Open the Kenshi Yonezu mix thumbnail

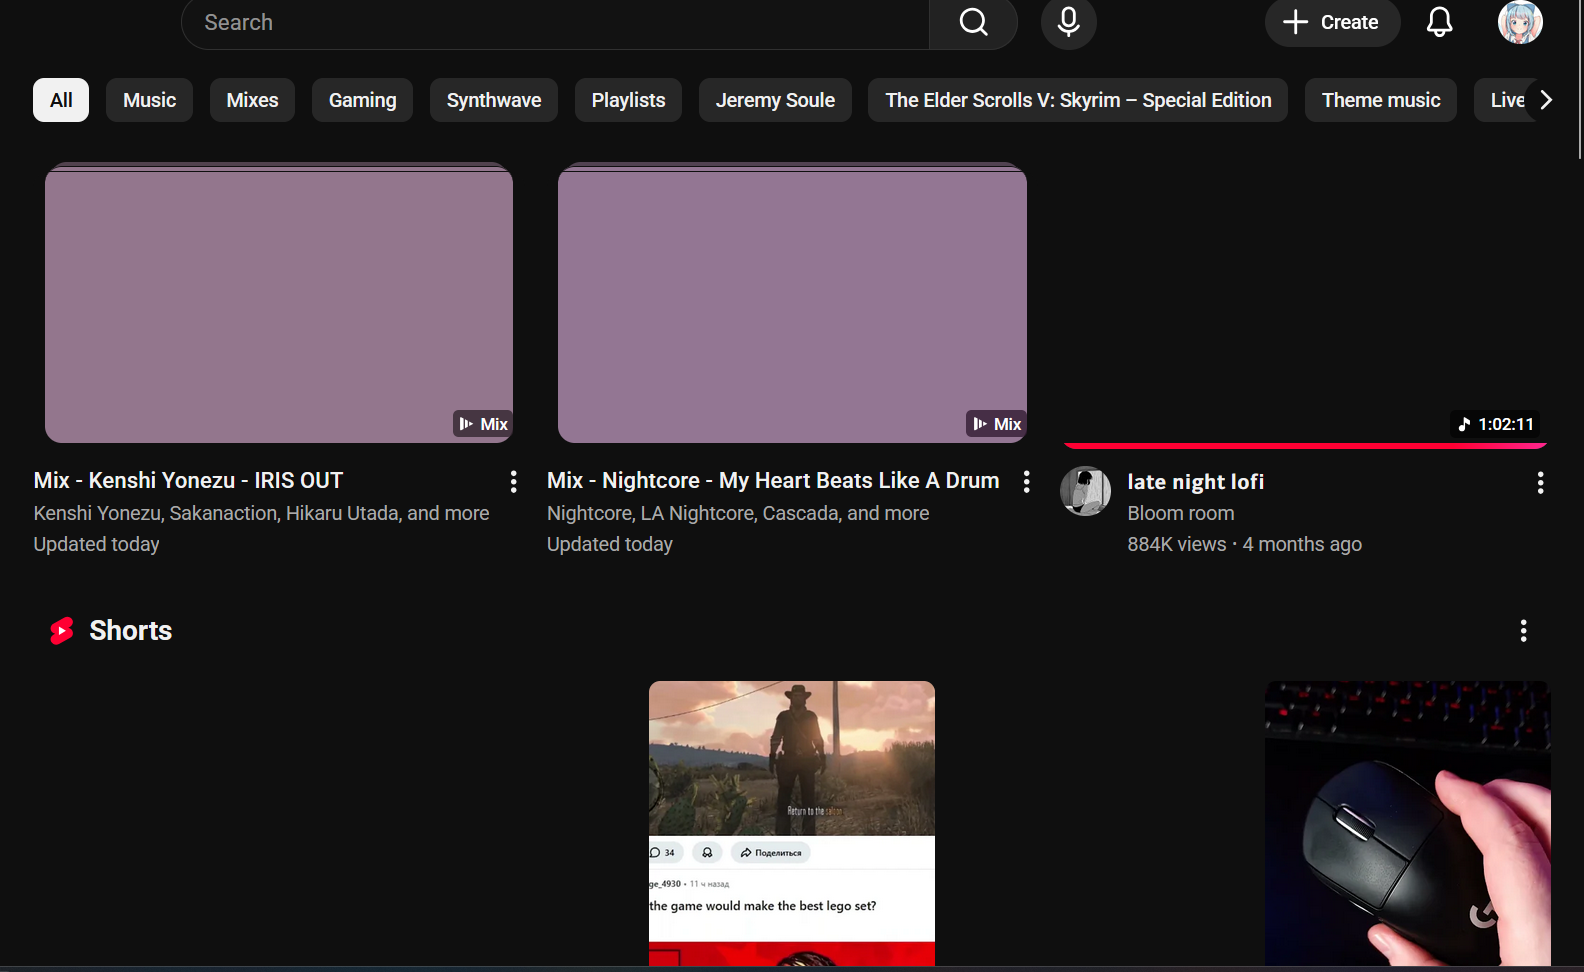(279, 303)
